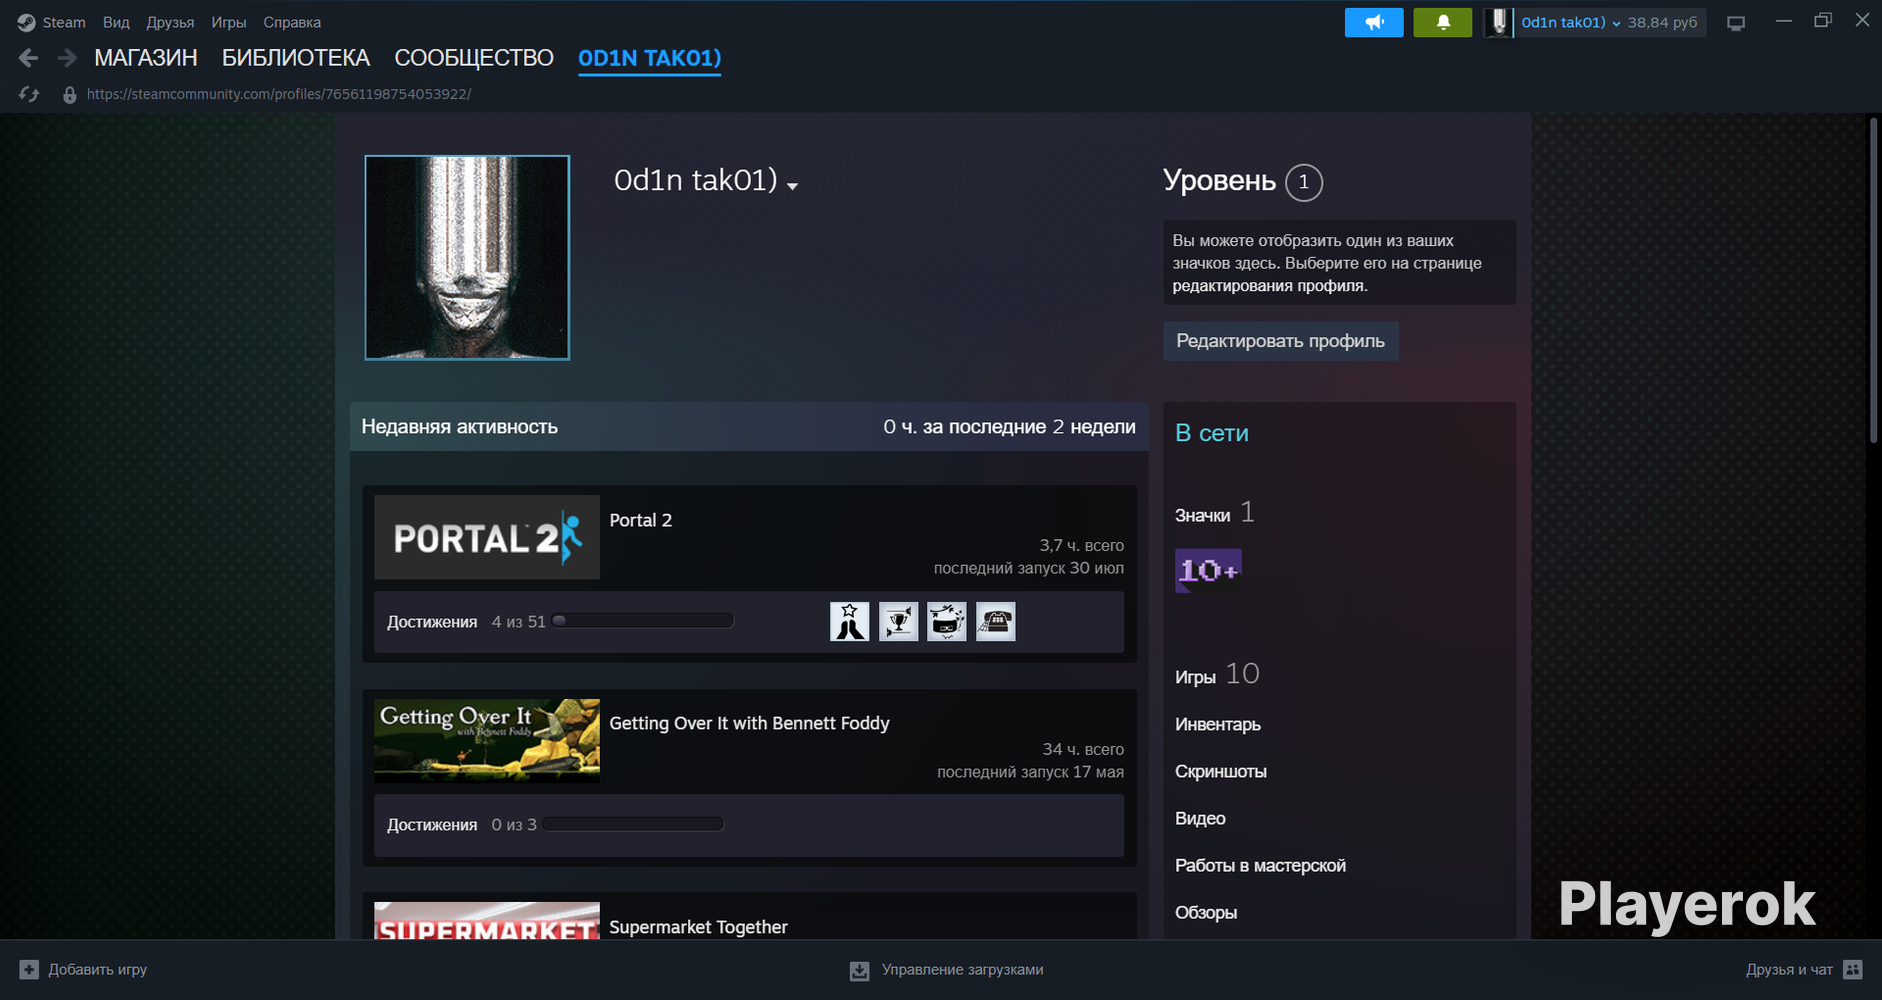Click the Portal 2 game title
The image size is (1882, 1000).
641,520
